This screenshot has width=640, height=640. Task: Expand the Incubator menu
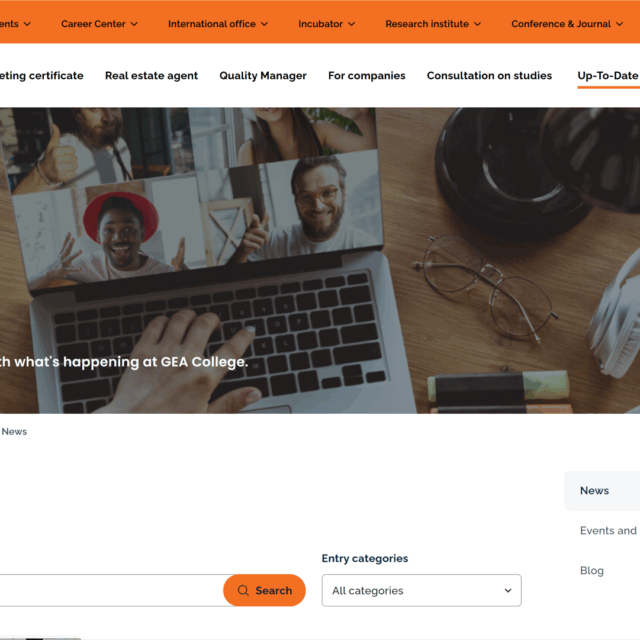click(326, 24)
